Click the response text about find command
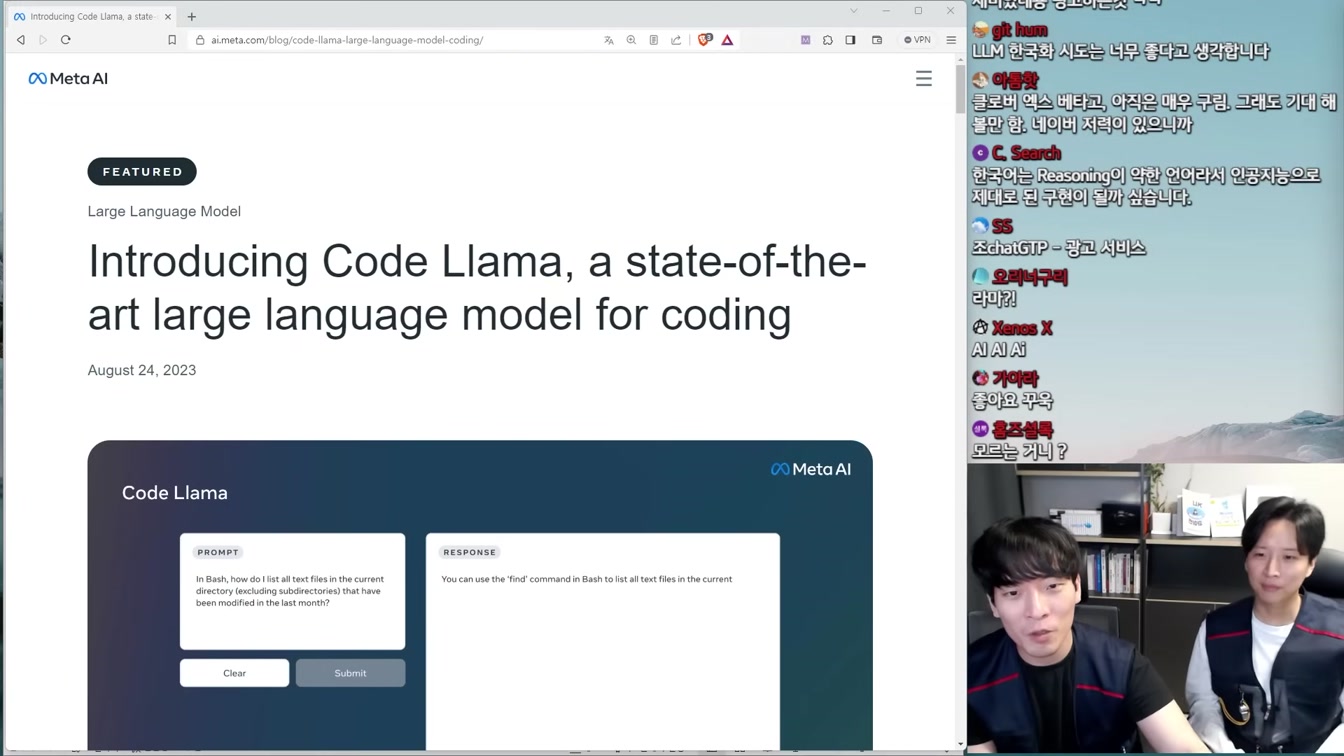The width and height of the screenshot is (1344, 756). pyautogui.click(x=587, y=579)
